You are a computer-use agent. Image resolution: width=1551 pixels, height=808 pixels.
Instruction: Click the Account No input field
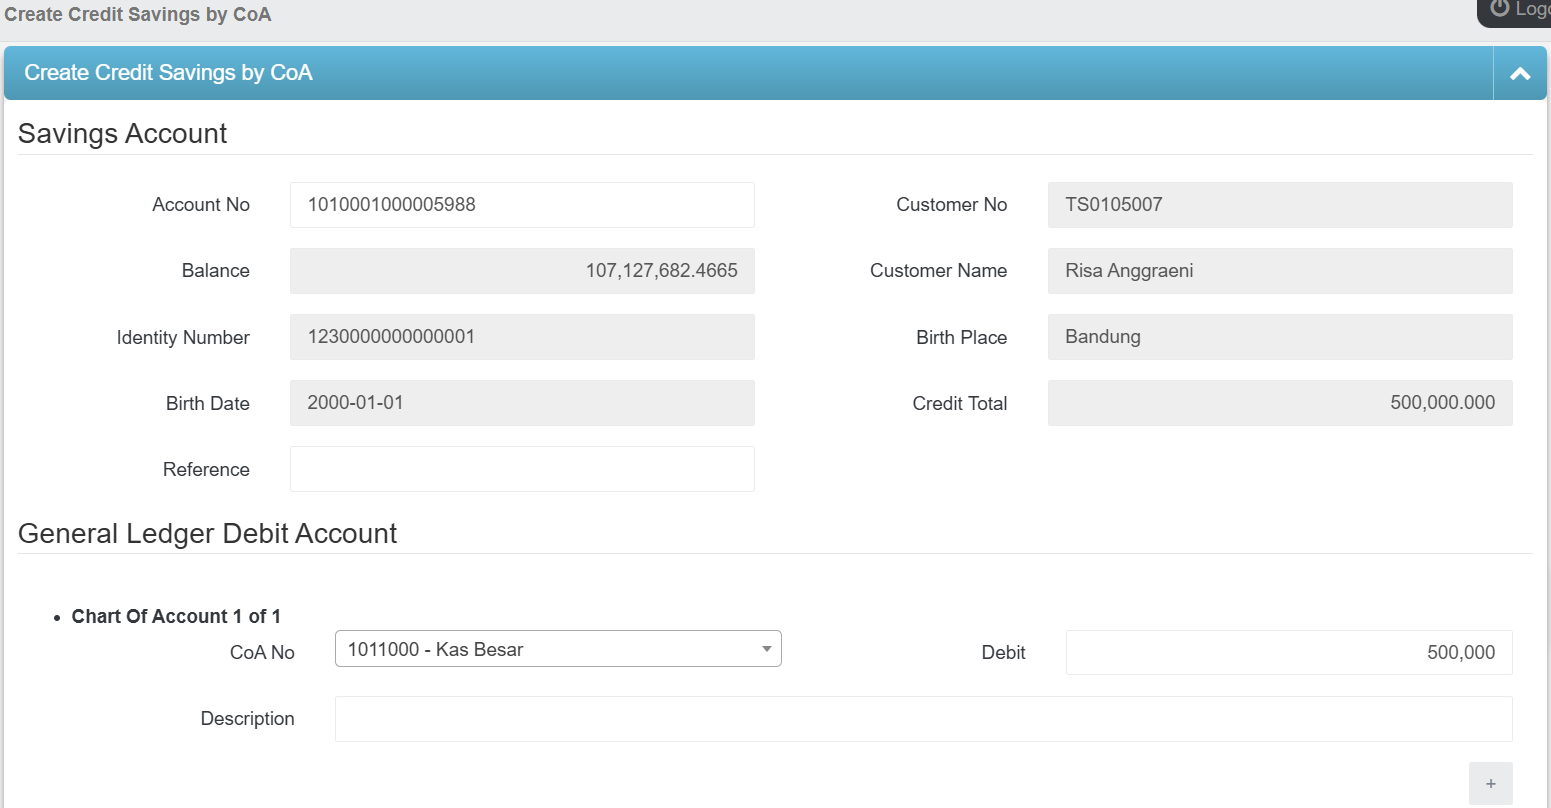(x=522, y=205)
